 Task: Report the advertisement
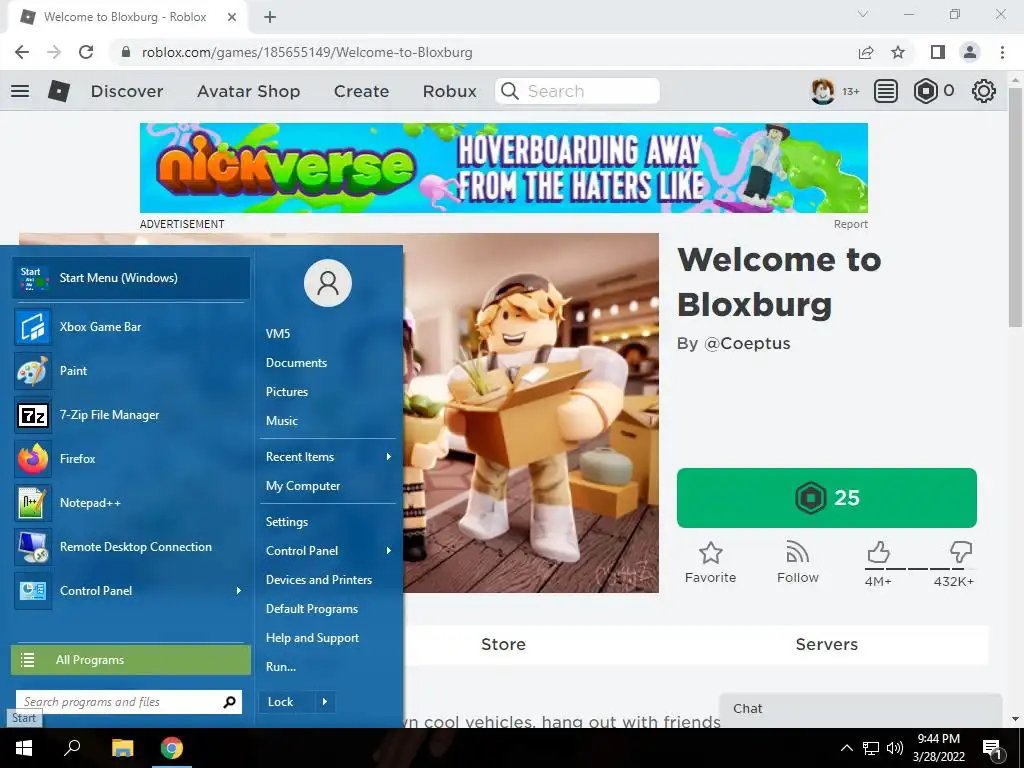(850, 224)
